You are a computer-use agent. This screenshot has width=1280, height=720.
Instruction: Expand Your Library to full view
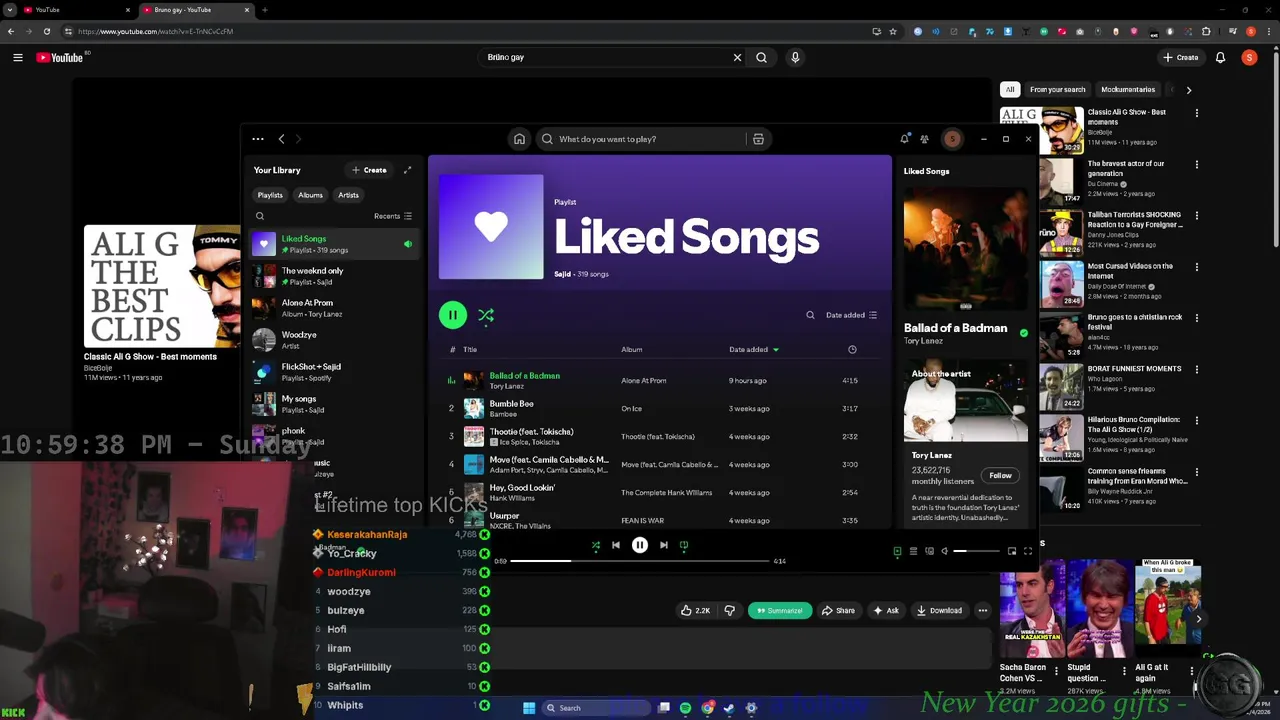(407, 170)
